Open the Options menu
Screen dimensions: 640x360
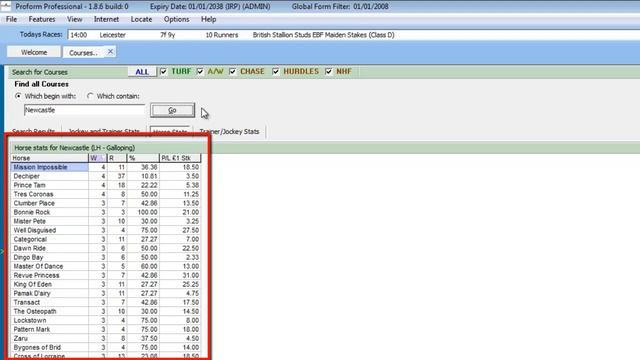[x=176, y=19]
